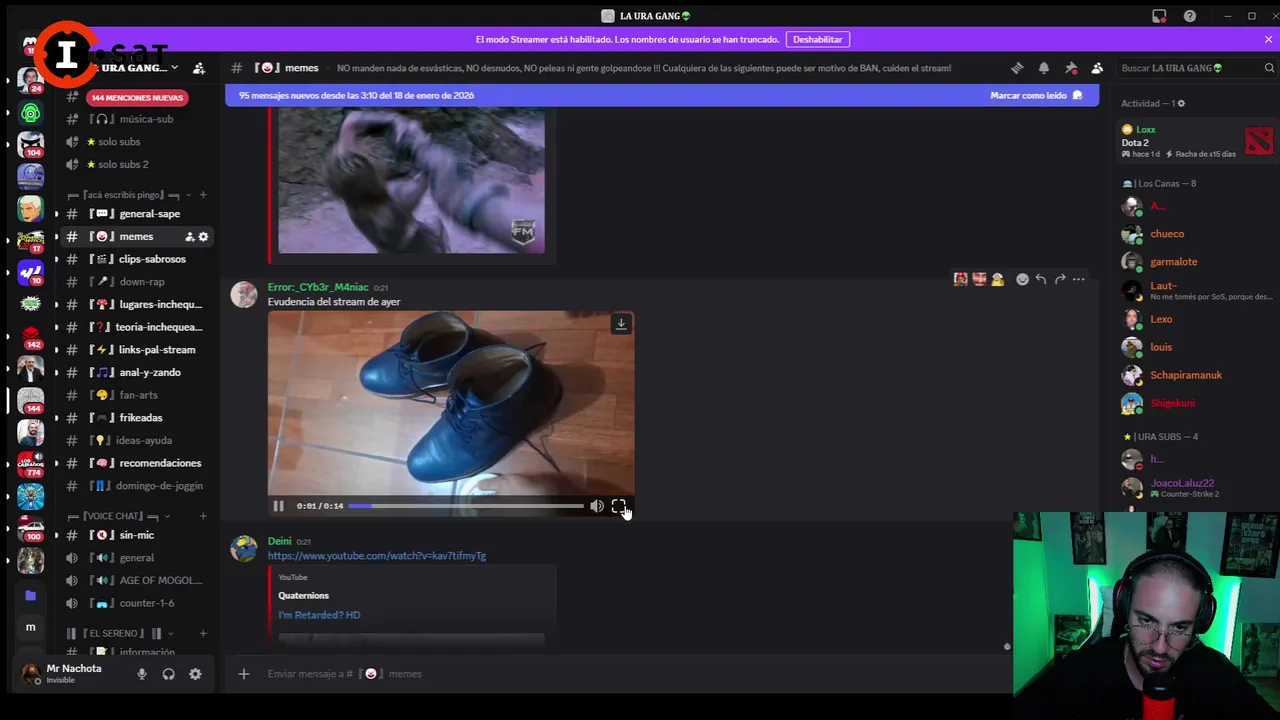Join the AGE OF MOGOL voice channel

[136, 580]
